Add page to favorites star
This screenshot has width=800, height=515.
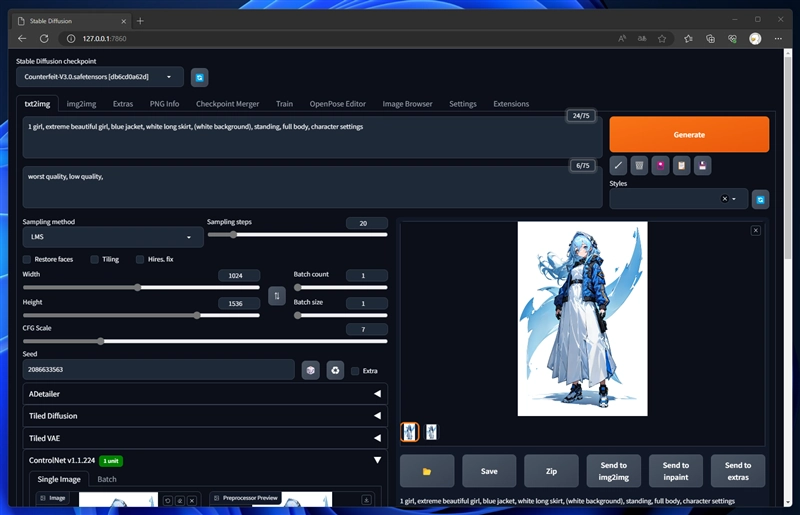[662, 38]
